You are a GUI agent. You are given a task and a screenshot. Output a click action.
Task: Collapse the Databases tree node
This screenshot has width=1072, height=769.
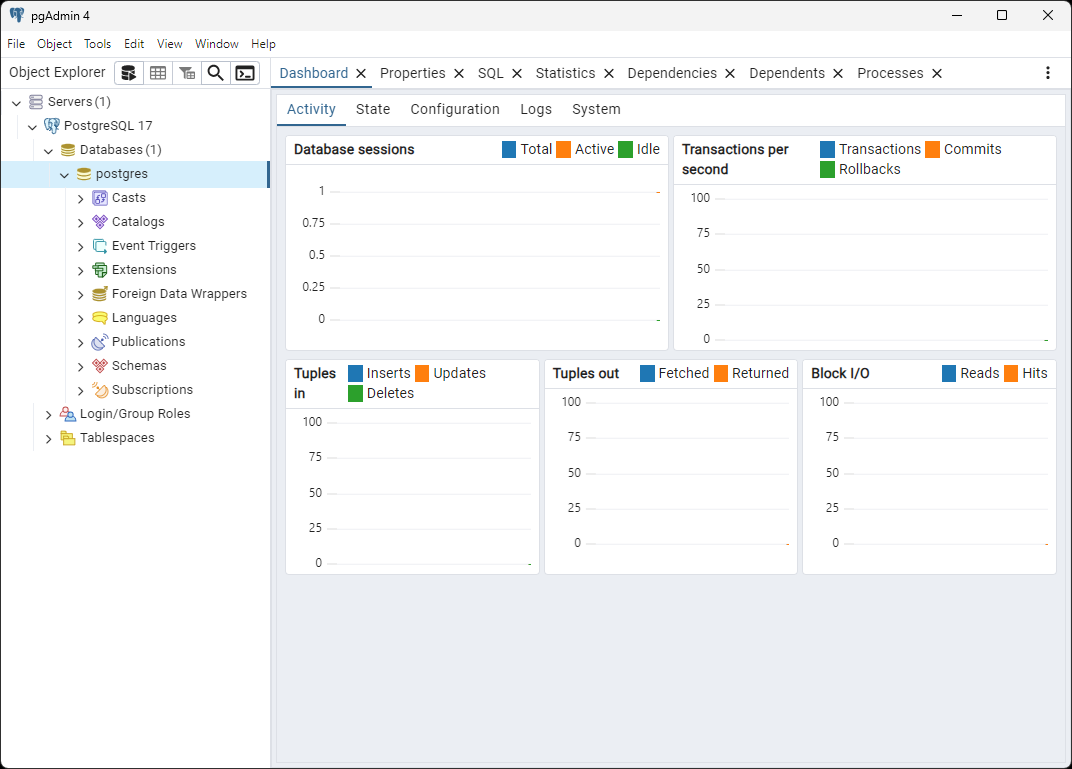click(x=49, y=150)
